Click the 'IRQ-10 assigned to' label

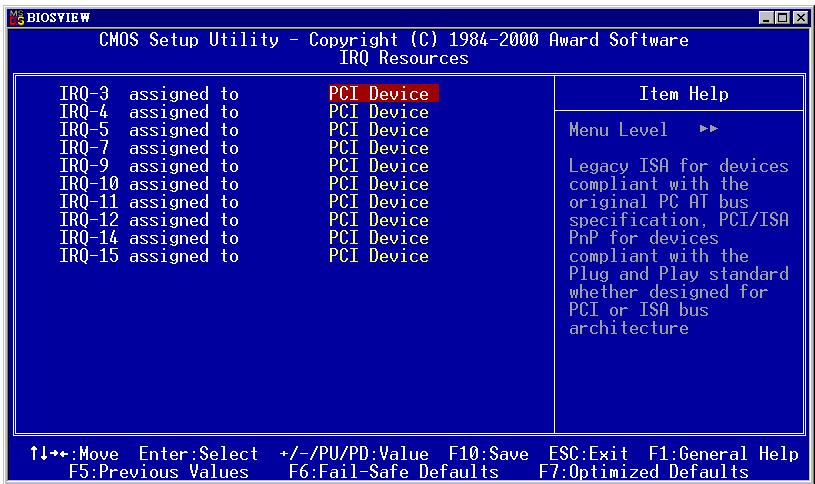149,184
